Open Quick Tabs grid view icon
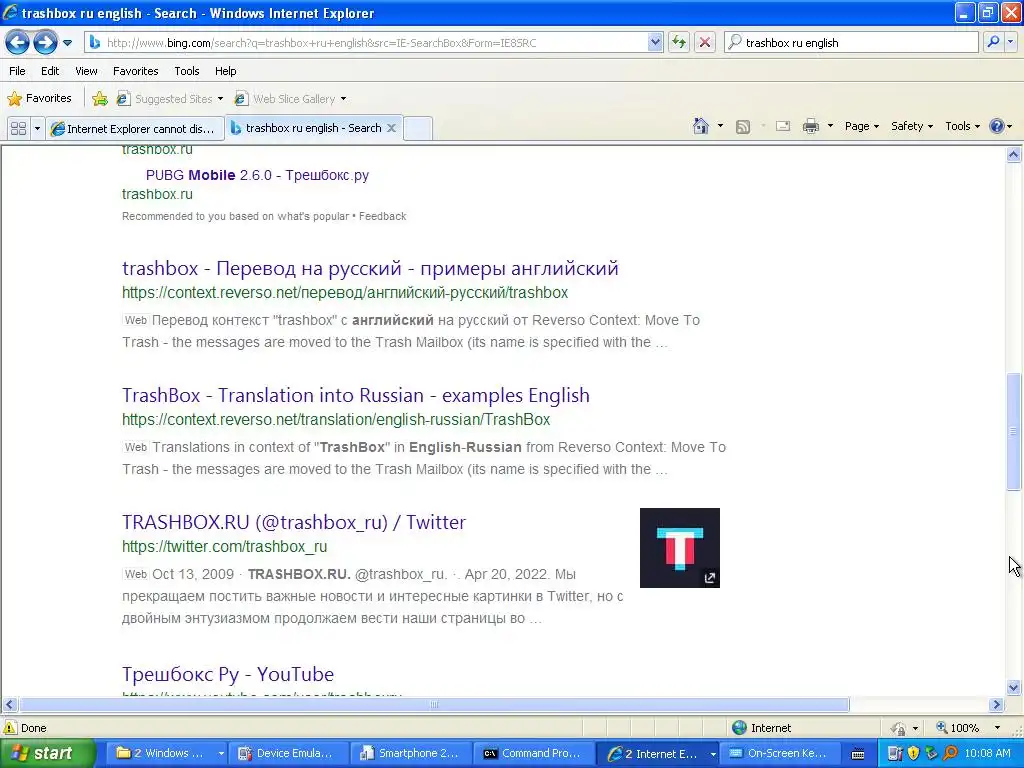Screen dimensions: 1024x768 click(18, 129)
